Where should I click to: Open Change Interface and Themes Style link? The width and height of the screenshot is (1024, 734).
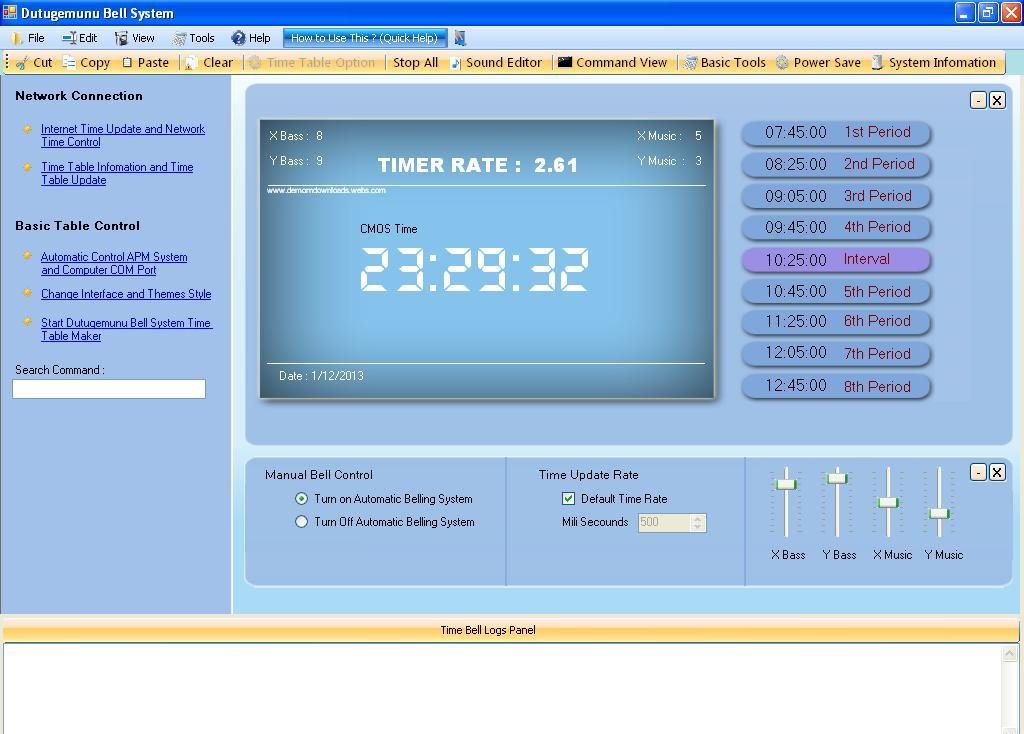[126, 294]
